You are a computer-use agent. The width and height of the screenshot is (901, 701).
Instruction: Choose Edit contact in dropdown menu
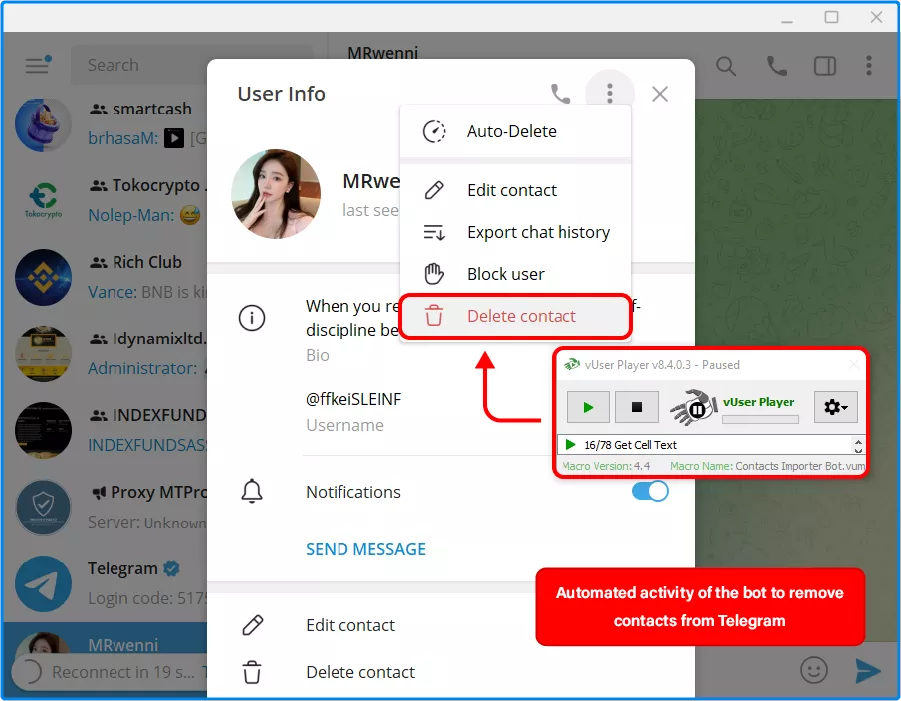pos(515,190)
